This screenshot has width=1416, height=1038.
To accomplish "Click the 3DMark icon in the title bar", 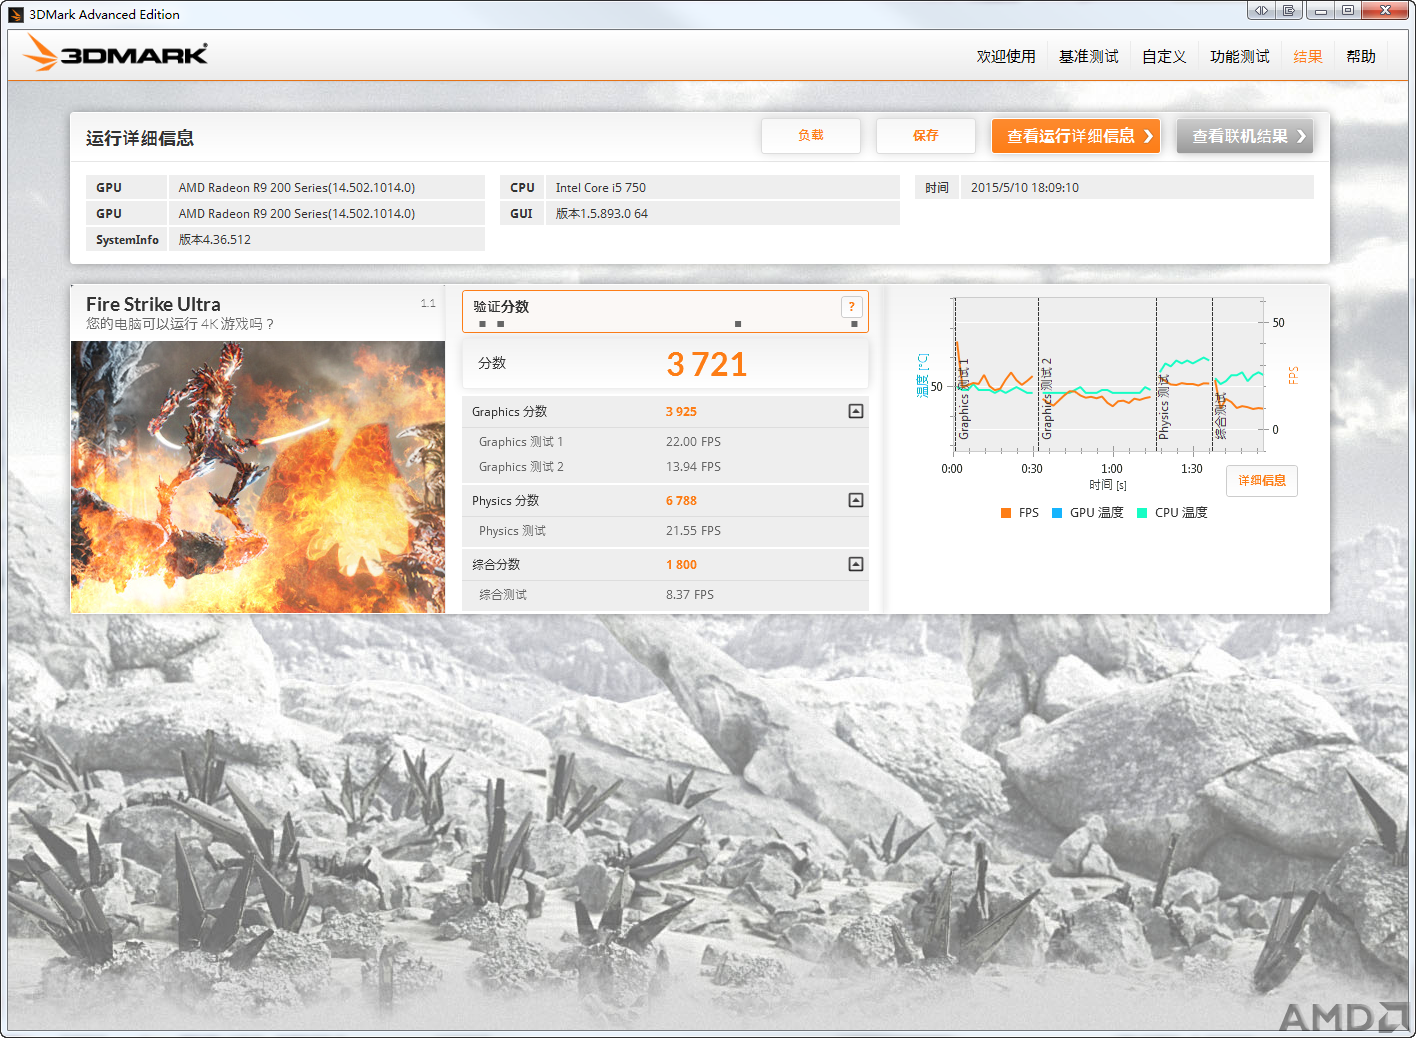I will [16, 14].
